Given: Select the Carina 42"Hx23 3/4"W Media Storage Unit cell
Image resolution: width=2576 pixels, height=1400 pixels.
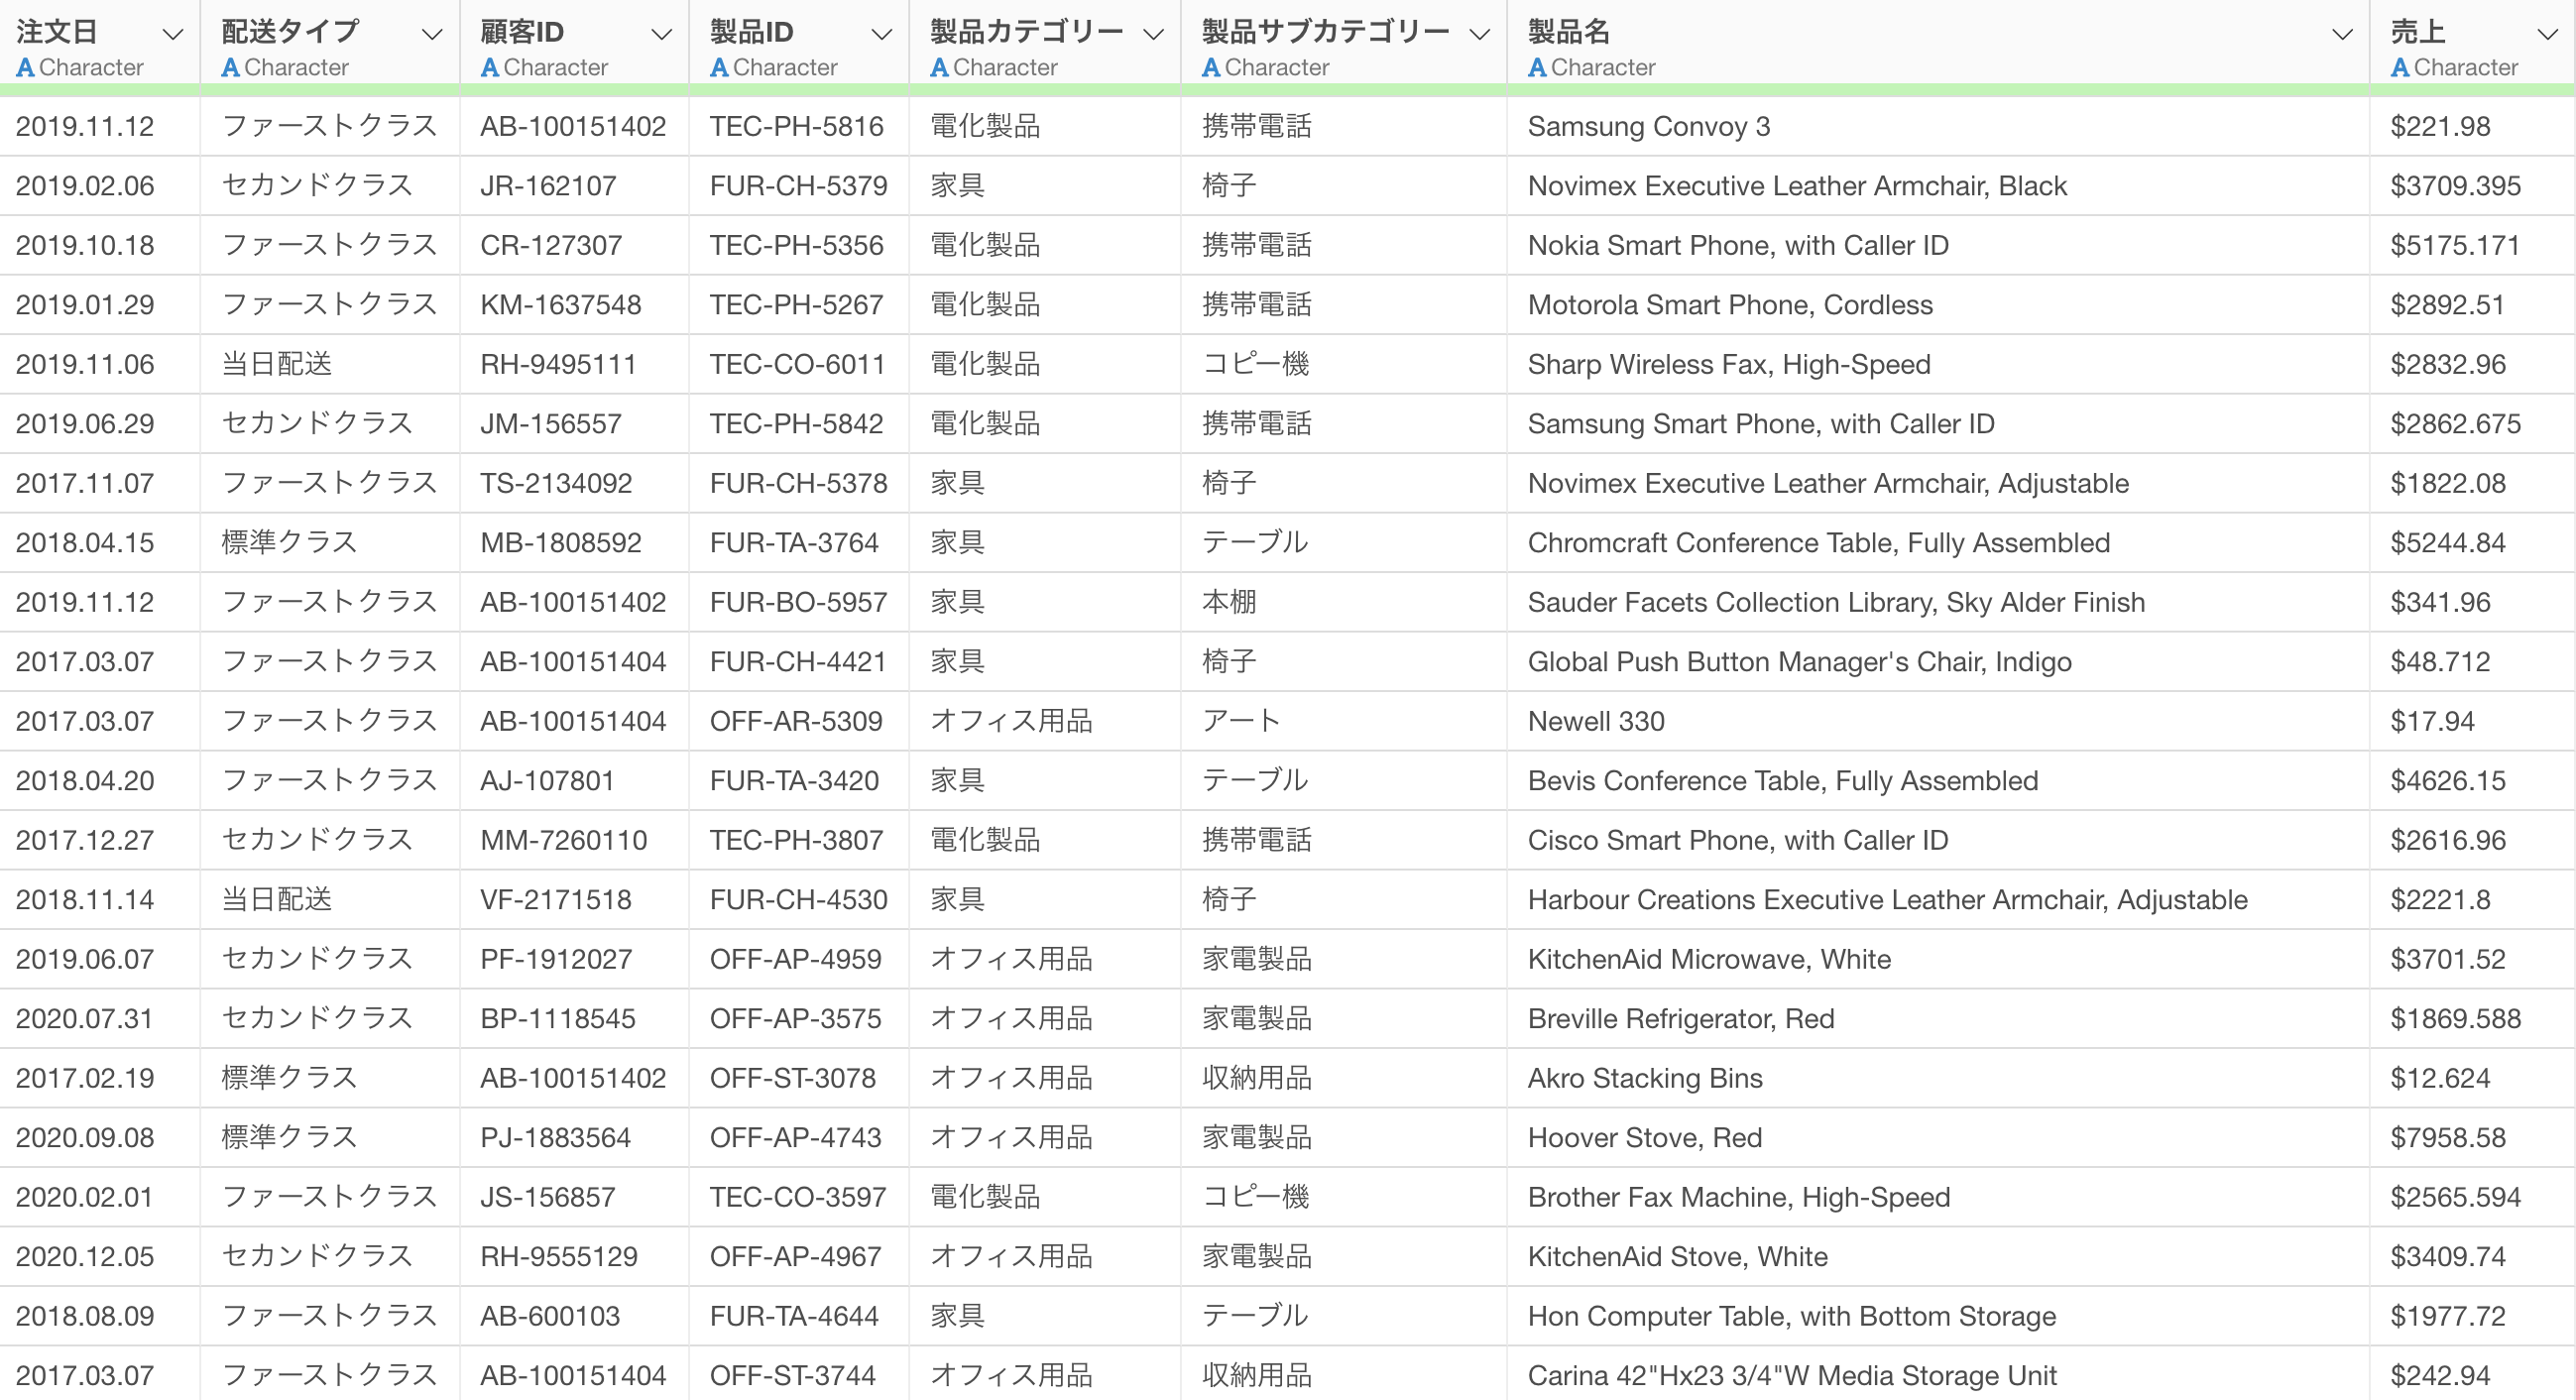Looking at the screenshot, I should [1938, 1374].
